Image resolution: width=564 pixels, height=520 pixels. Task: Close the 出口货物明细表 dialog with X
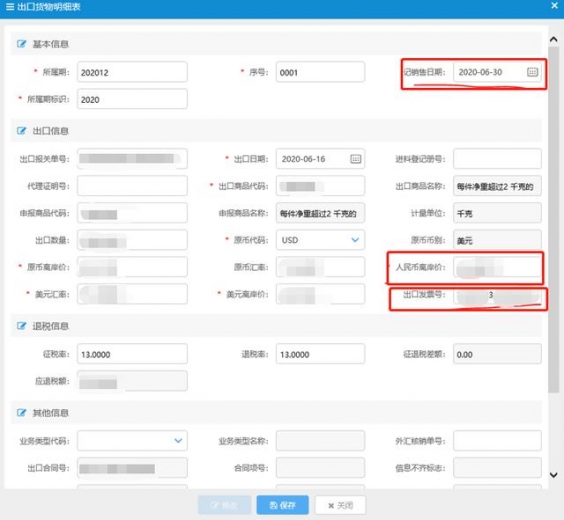(x=554, y=5)
